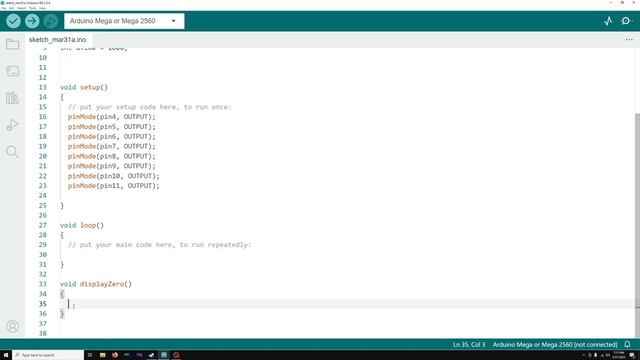Click the 'pinMode(pin11, OUTPUT);' line
The image size is (640, 360).
pyautogui.click(x=113, y=186)
